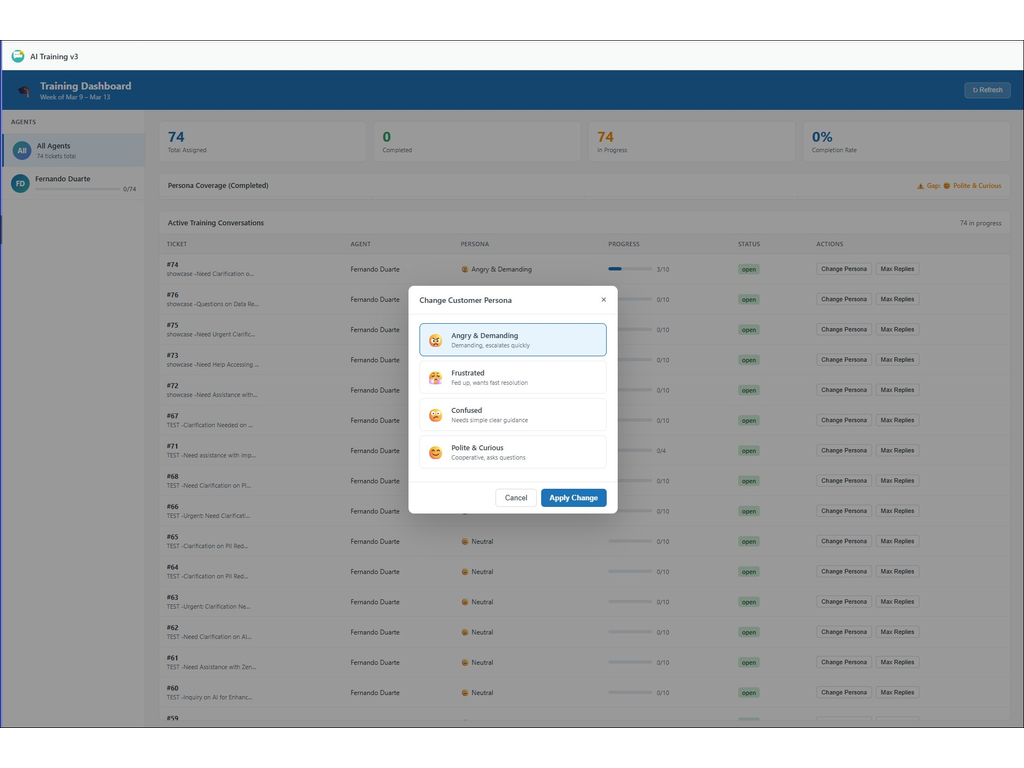Cancel the persona change dialog
The image size is (1024, 768).
tap(516, 498)
